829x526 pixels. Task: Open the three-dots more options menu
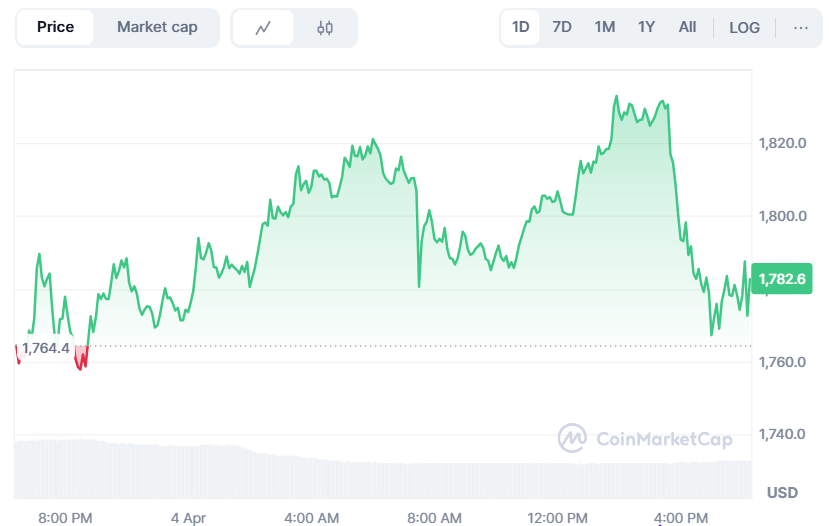[800, 28]
